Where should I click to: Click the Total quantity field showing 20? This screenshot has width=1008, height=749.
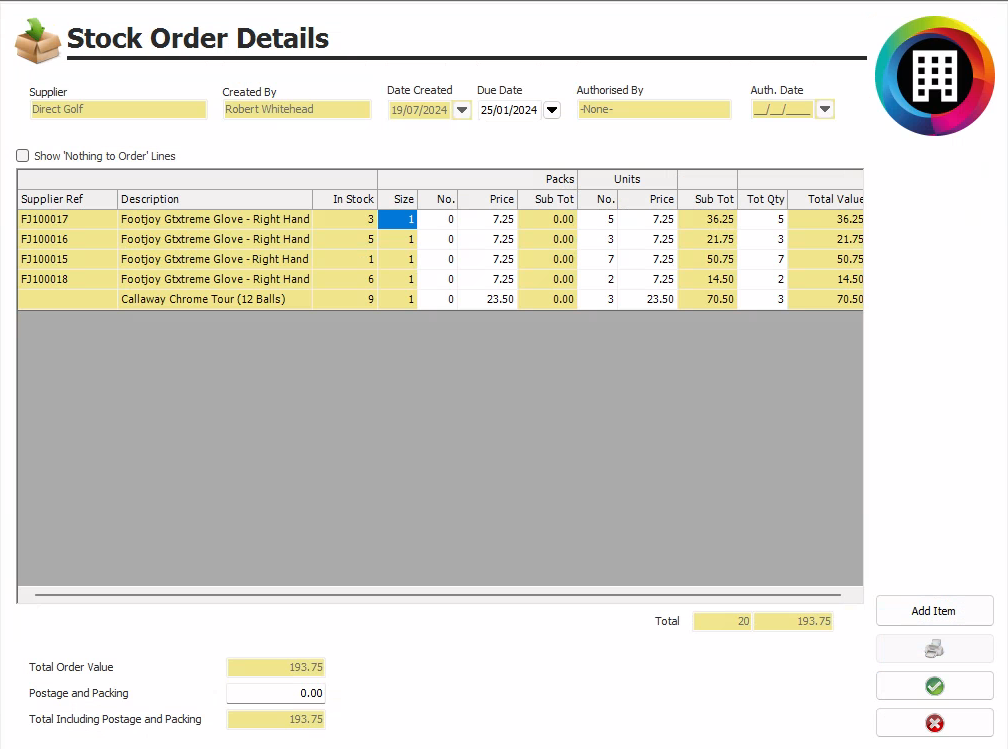click(x=723, y=621)
